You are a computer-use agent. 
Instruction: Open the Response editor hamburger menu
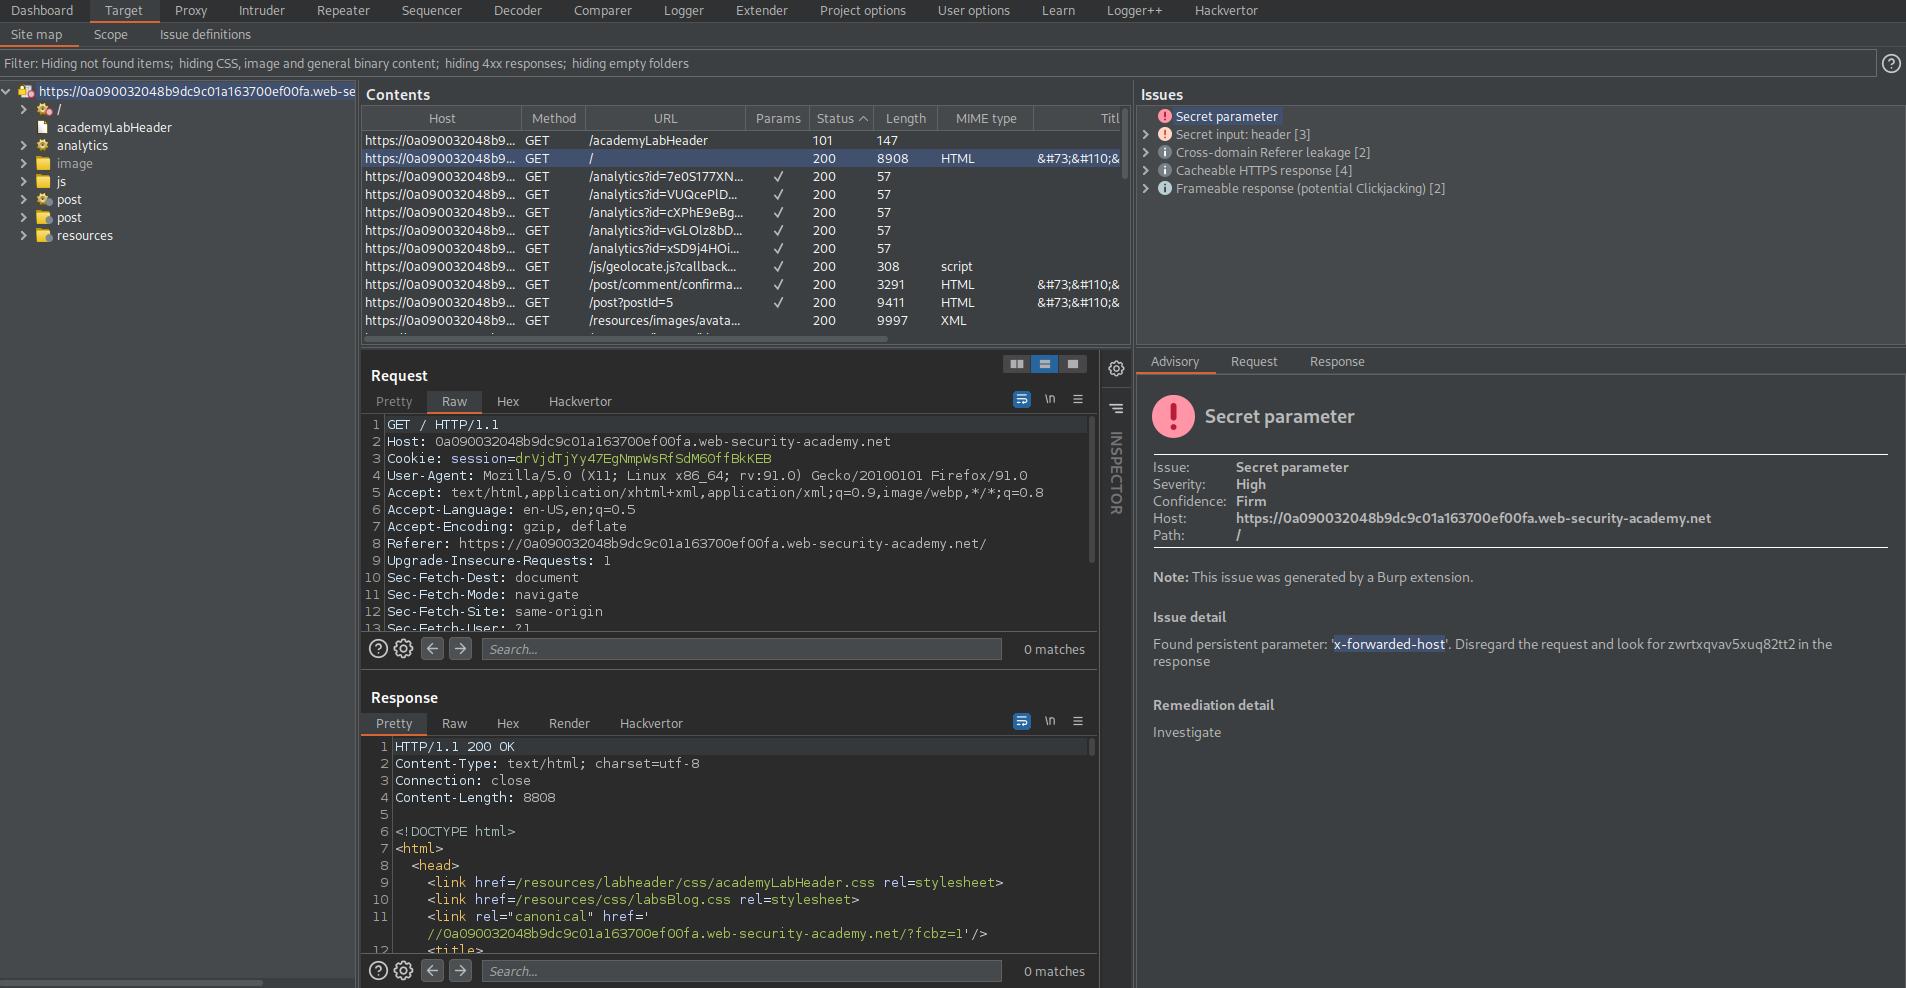point(1078,721)
